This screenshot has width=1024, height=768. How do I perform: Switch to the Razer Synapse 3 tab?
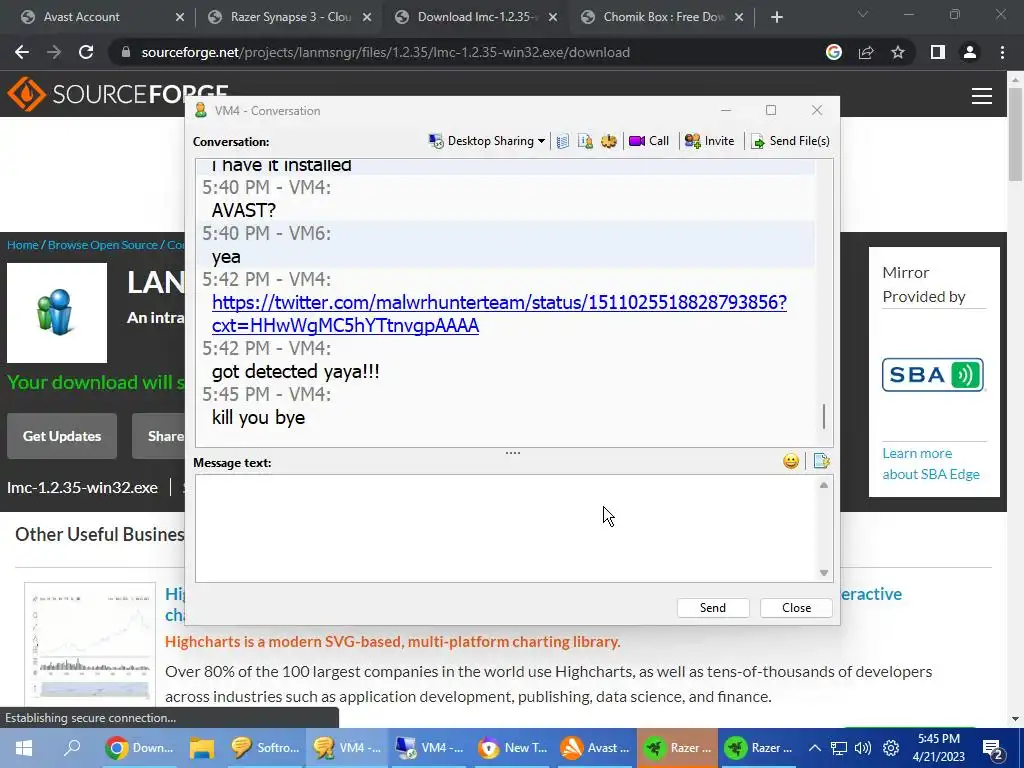(x=291, y=17)
